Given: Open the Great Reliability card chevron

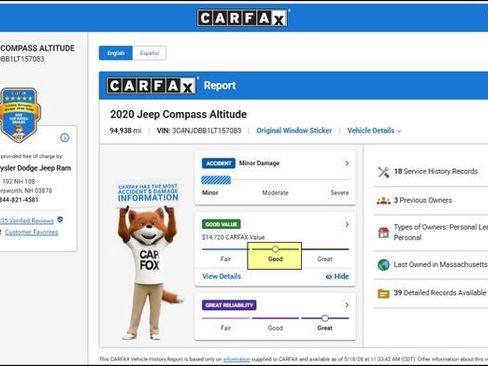Looking at the screenshot, I should [x=347, y=305].
